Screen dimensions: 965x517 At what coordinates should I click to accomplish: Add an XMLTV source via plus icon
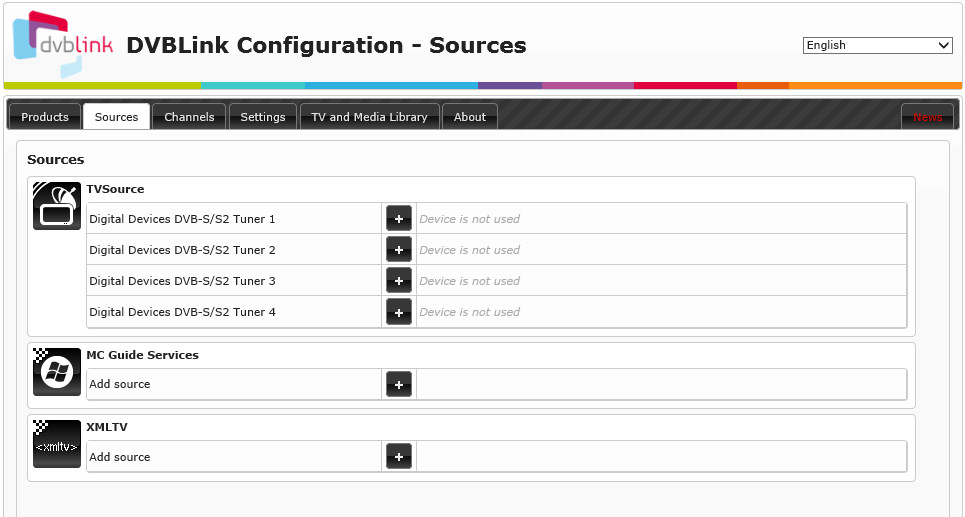click(x=399, y=457)
